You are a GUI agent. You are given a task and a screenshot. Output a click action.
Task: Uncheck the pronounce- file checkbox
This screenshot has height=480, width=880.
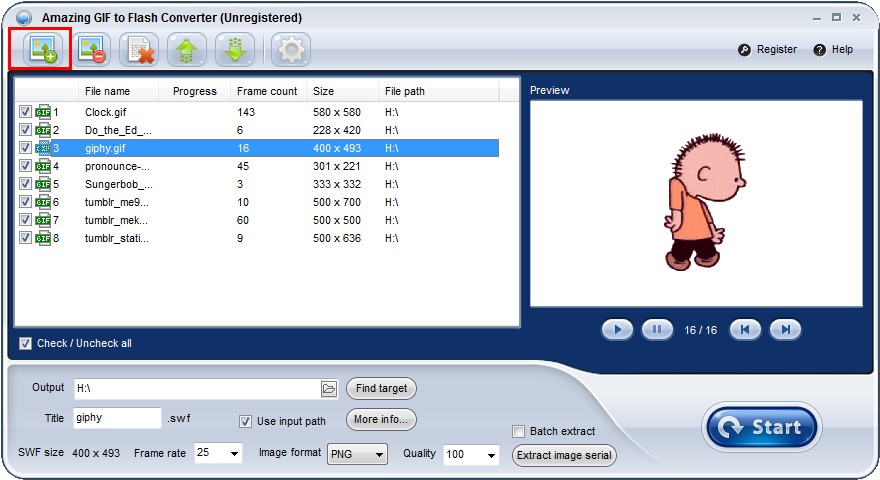coord(25,165)
